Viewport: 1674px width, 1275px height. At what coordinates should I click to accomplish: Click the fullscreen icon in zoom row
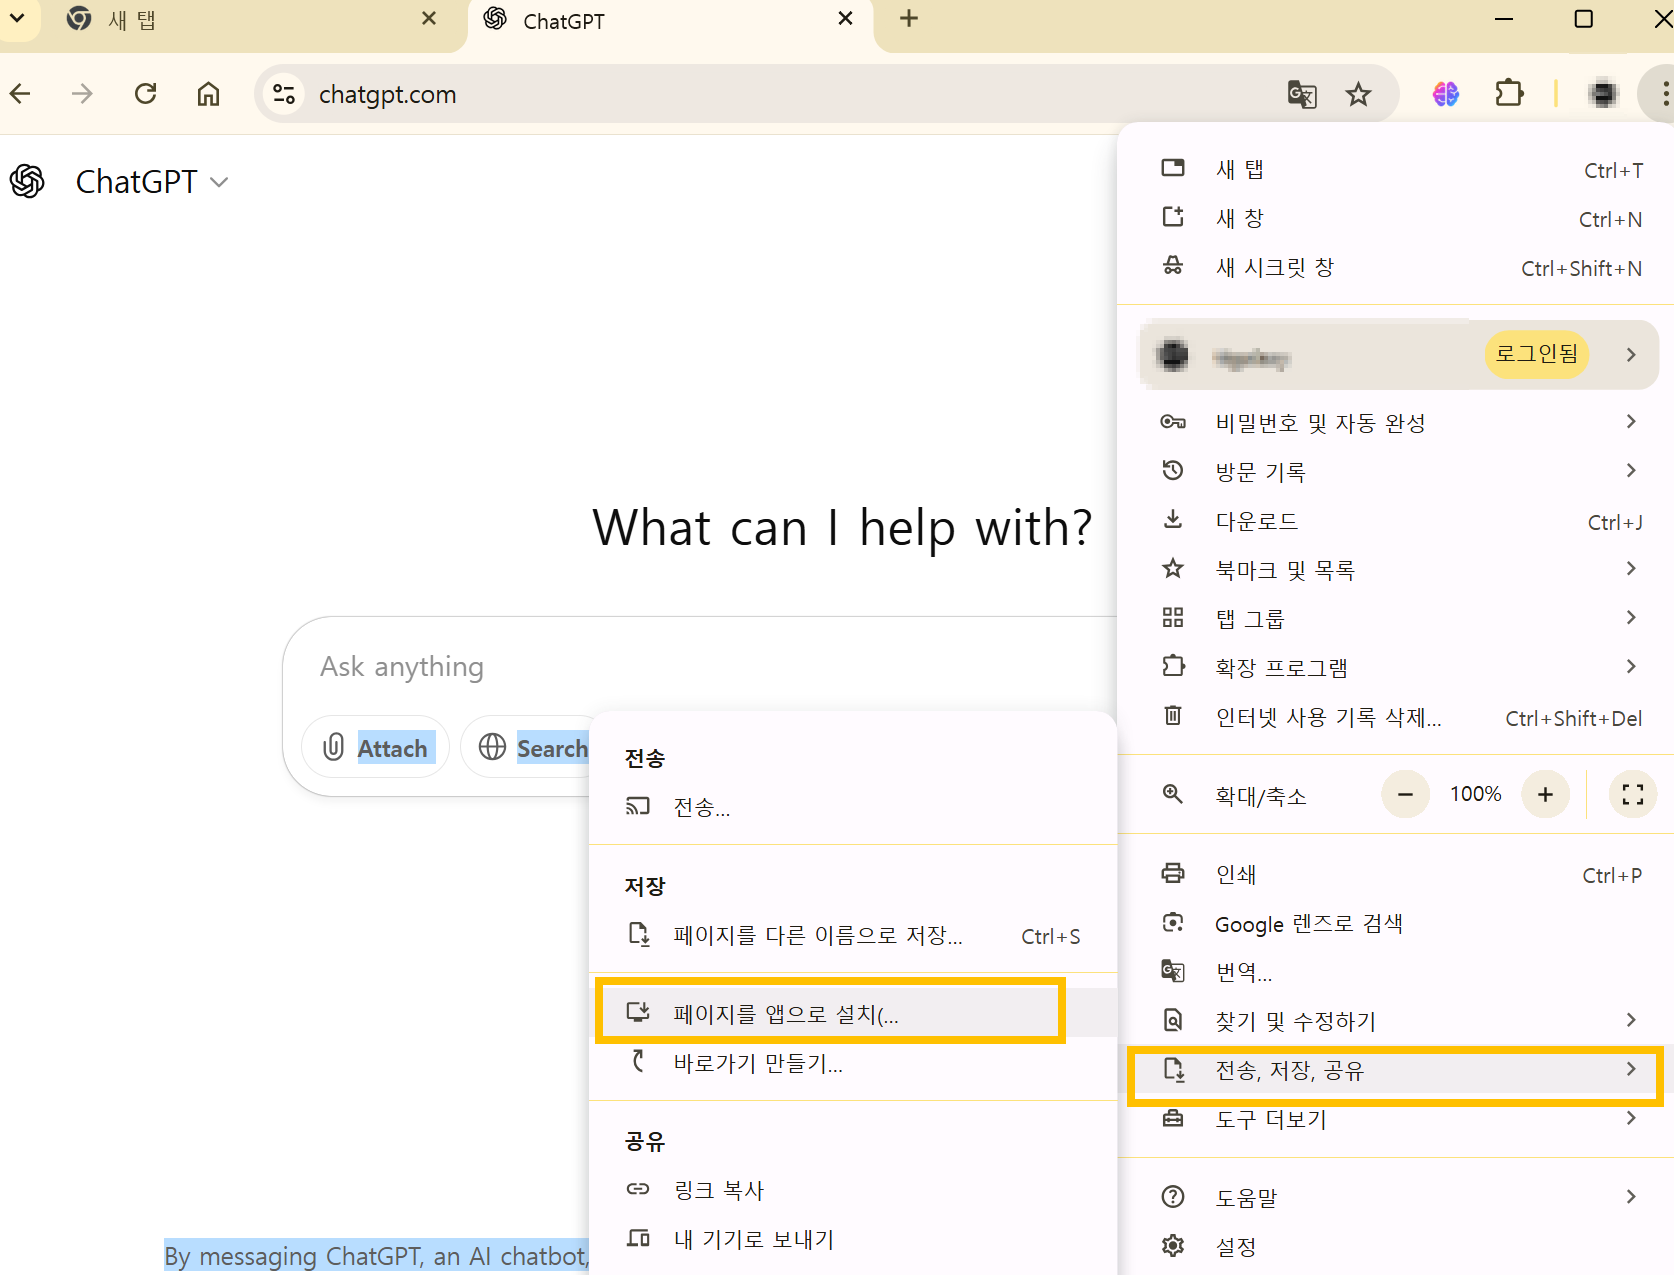click(x=1633, y=795)
